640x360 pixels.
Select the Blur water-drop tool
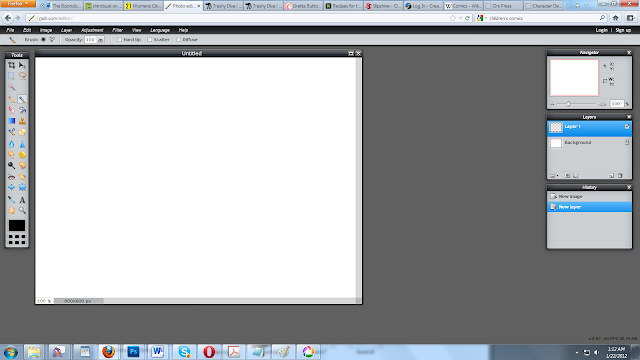point(11,144)
